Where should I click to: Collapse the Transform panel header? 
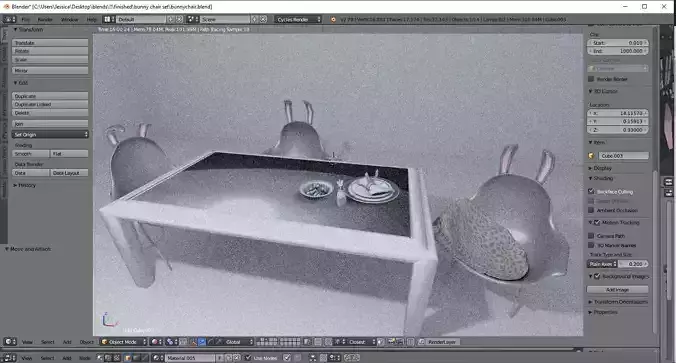point(28,30)
